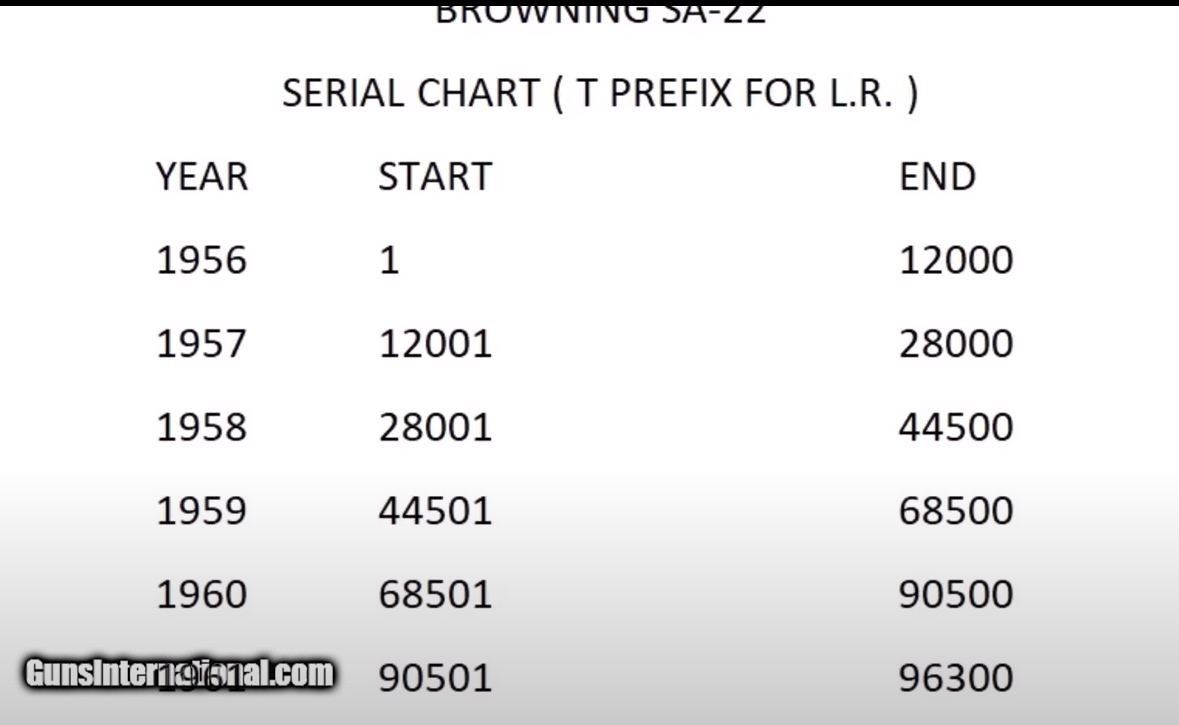Click end serial value 68500

pos(956,511)
